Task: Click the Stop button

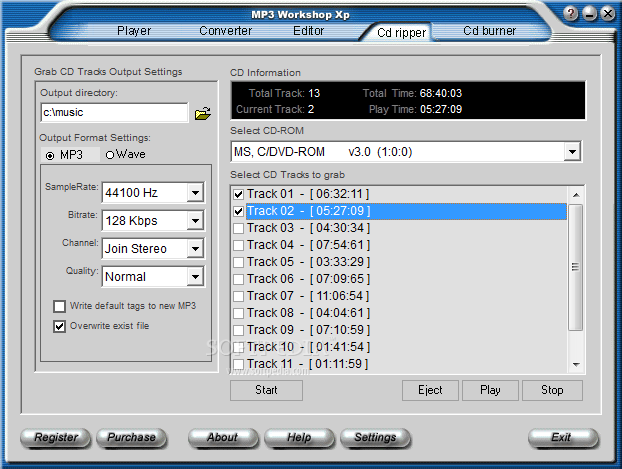Action: tap(552, 390)
